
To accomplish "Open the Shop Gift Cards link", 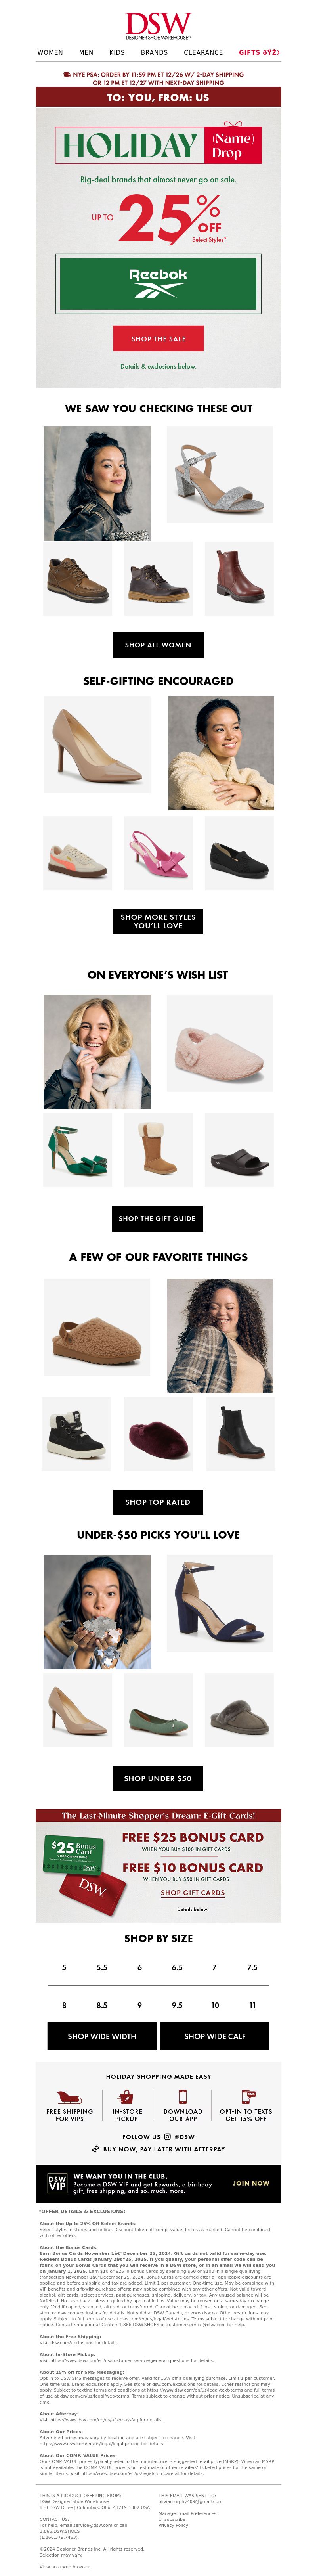I will pos(193,1892).
